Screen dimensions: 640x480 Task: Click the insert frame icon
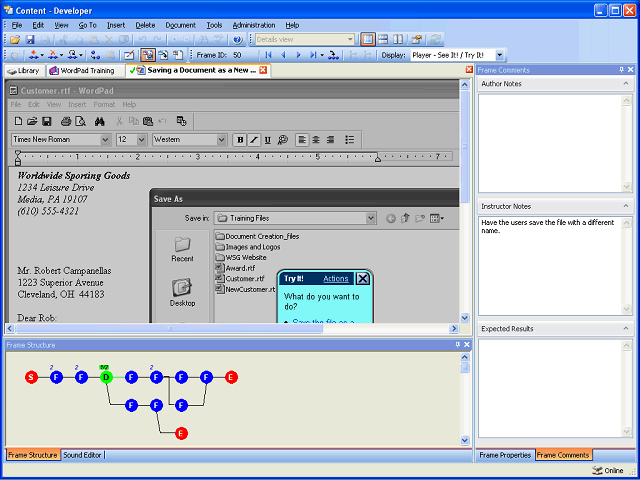point(33,55)
